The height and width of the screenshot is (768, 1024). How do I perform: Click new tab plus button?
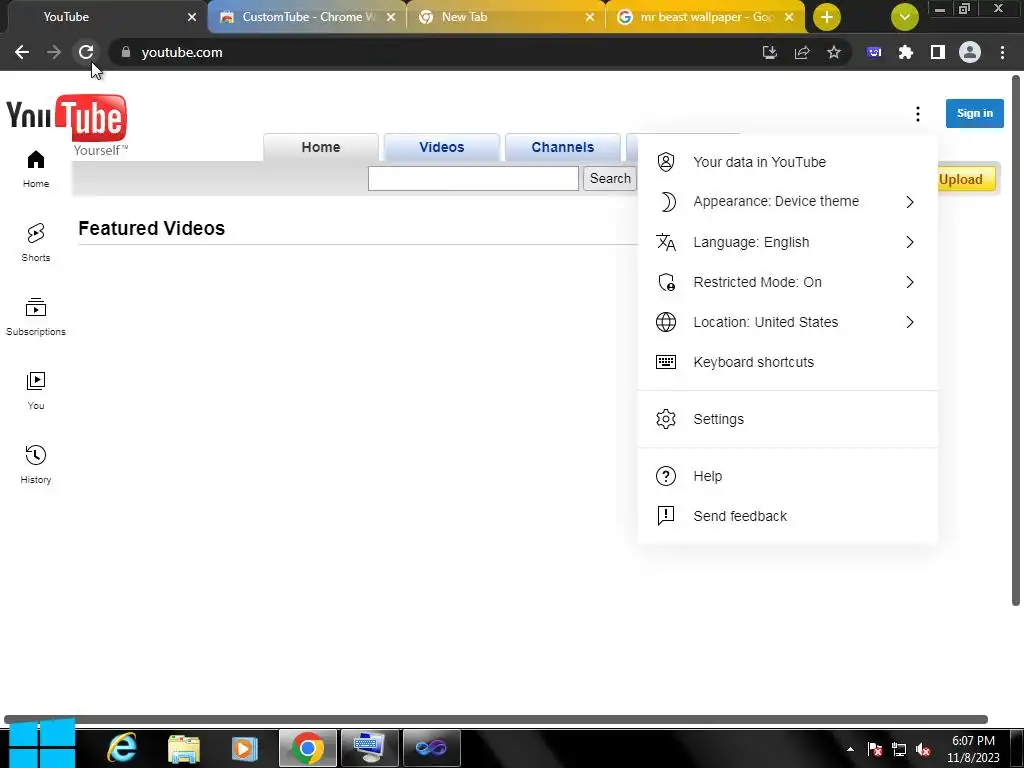(827, 17)
